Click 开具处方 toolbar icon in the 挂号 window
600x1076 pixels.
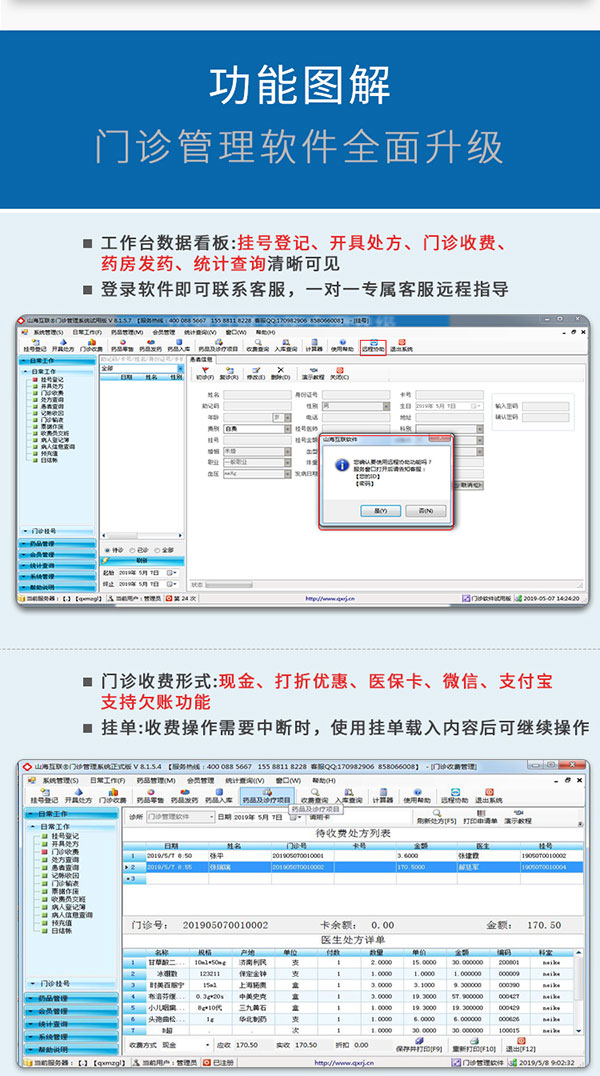point(62,345)
